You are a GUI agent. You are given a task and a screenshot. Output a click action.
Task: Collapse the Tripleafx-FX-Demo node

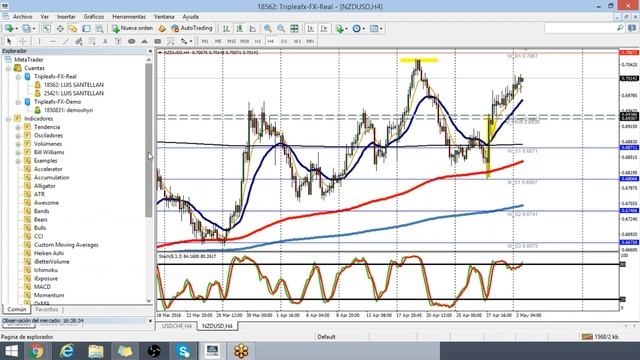pos(18,102)
